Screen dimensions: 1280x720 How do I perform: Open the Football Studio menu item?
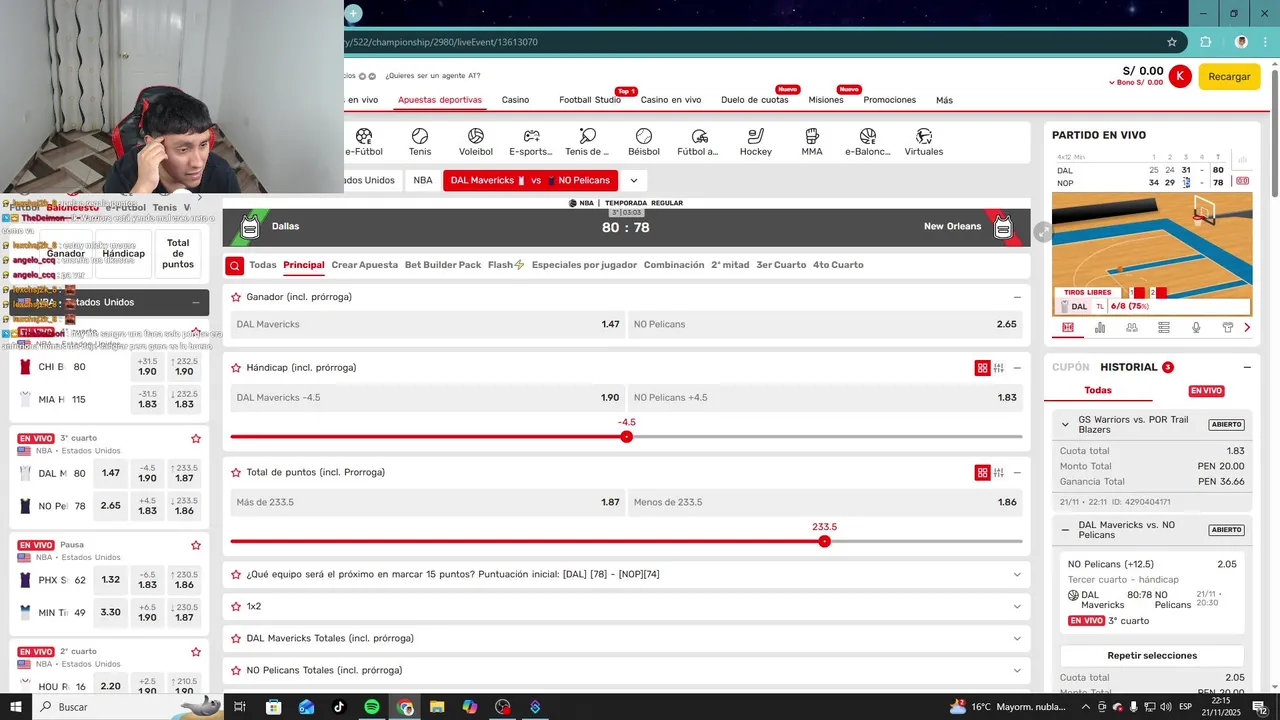point(590,100)
